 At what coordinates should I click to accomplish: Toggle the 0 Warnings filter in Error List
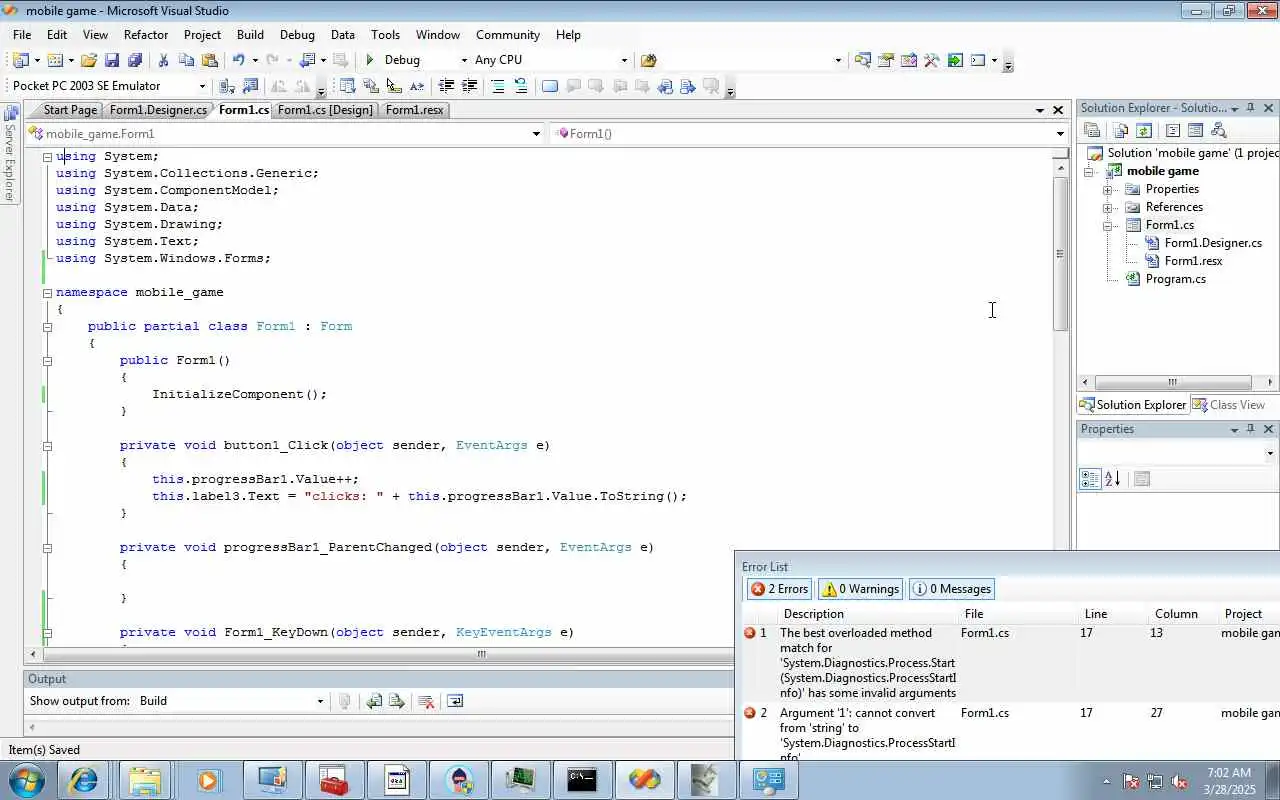(x=860, y=589)
